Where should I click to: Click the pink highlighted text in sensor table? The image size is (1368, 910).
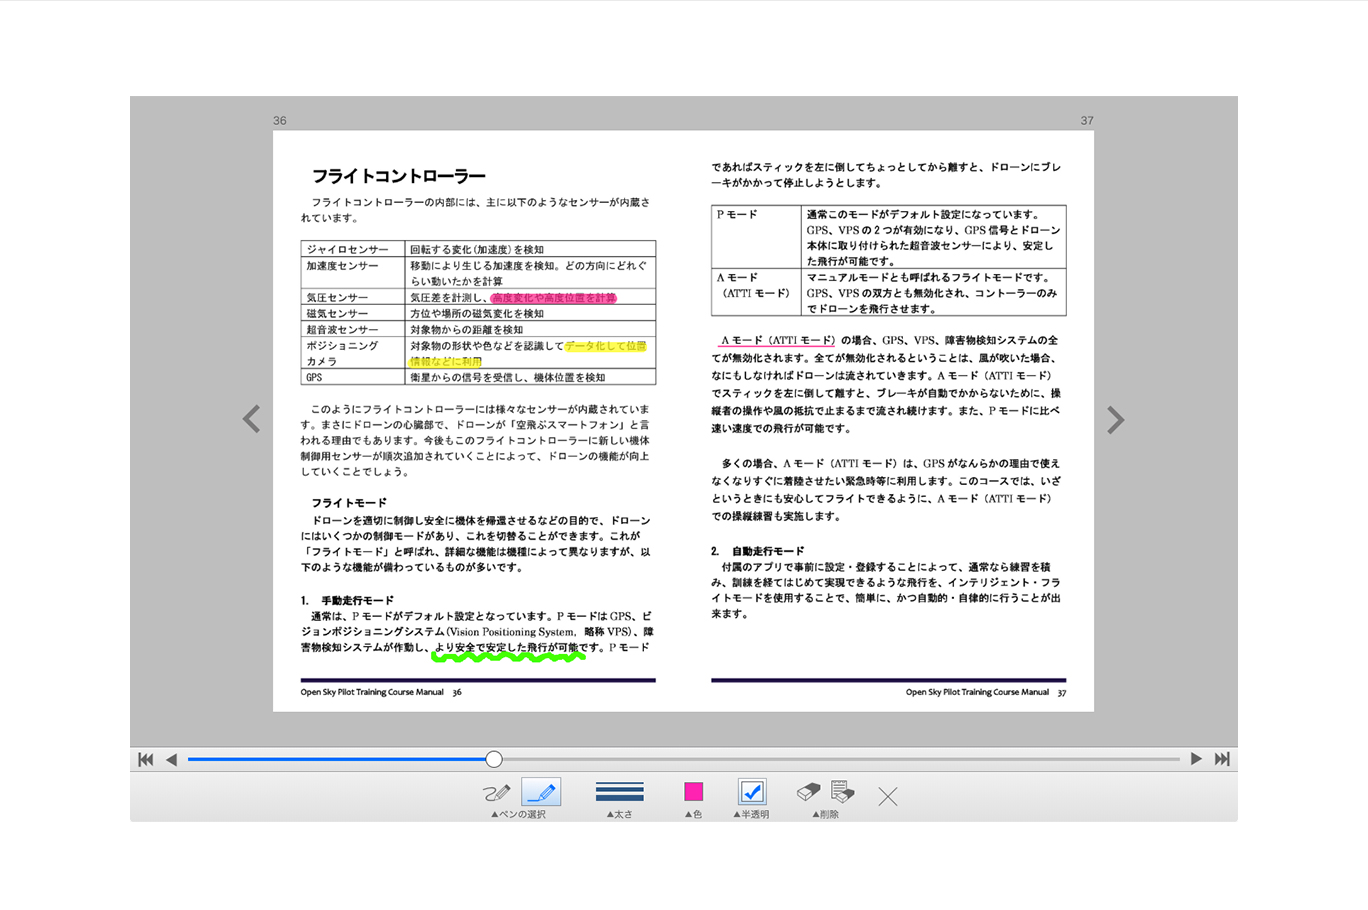(553, 298)
